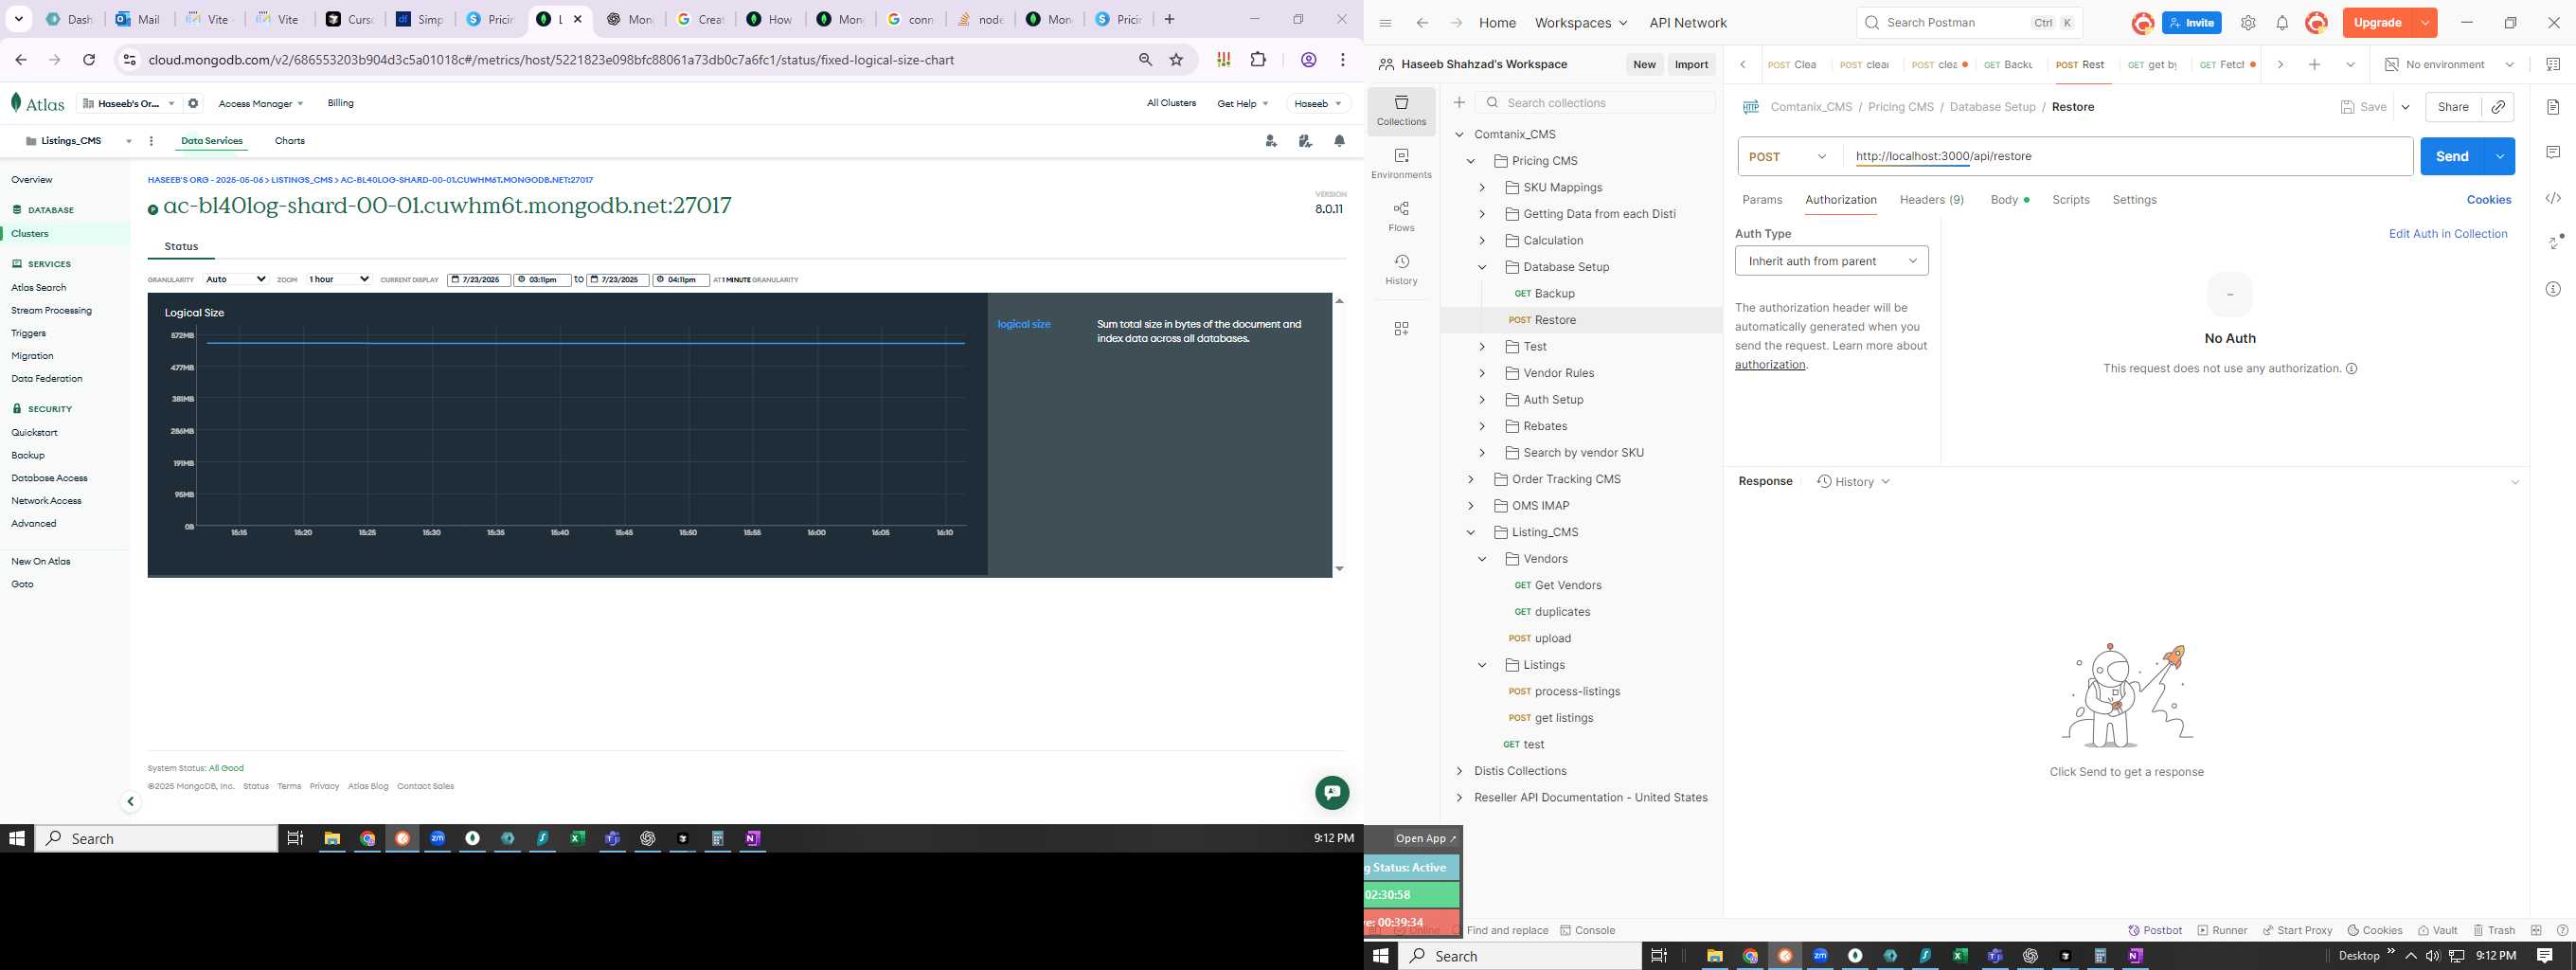
Task: Click Edit Auth in Collection link
Action: pos(2447,234)
